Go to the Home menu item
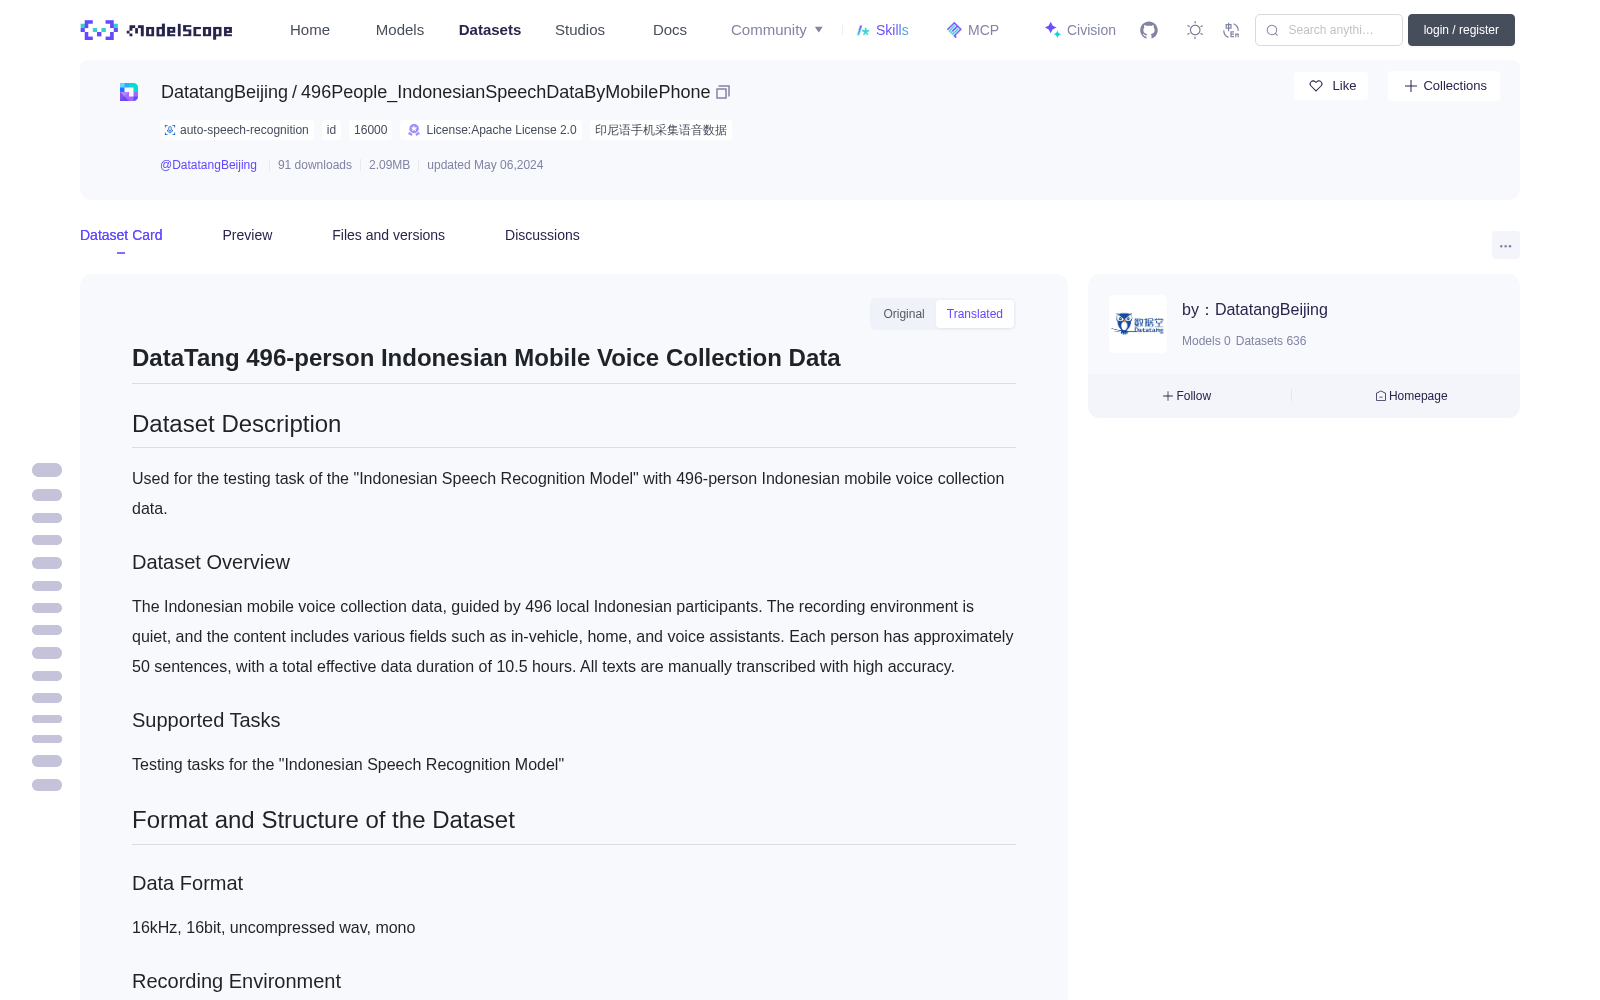Image resolution: width=1600 pixels, height=1000 pixels. [x=310, y=30]
